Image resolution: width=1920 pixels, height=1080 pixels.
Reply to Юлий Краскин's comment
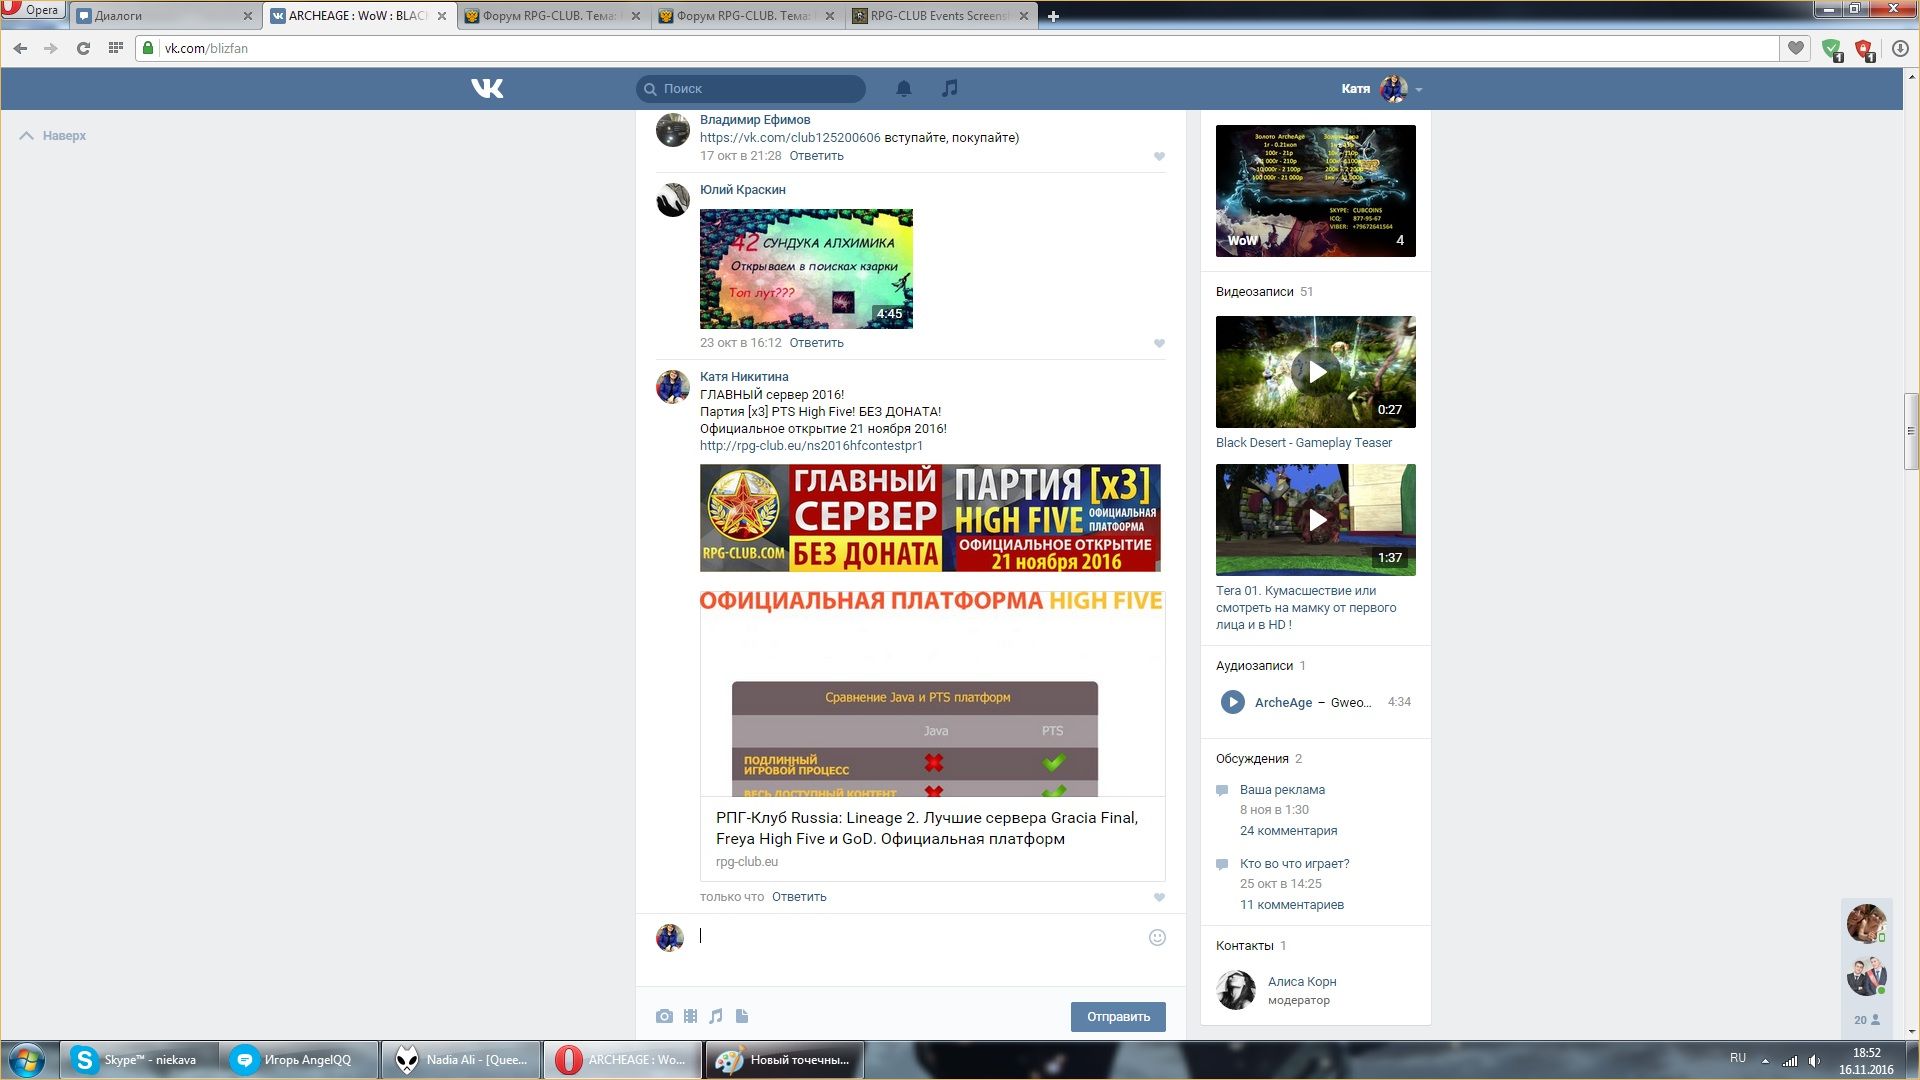(x=816, y=343)
